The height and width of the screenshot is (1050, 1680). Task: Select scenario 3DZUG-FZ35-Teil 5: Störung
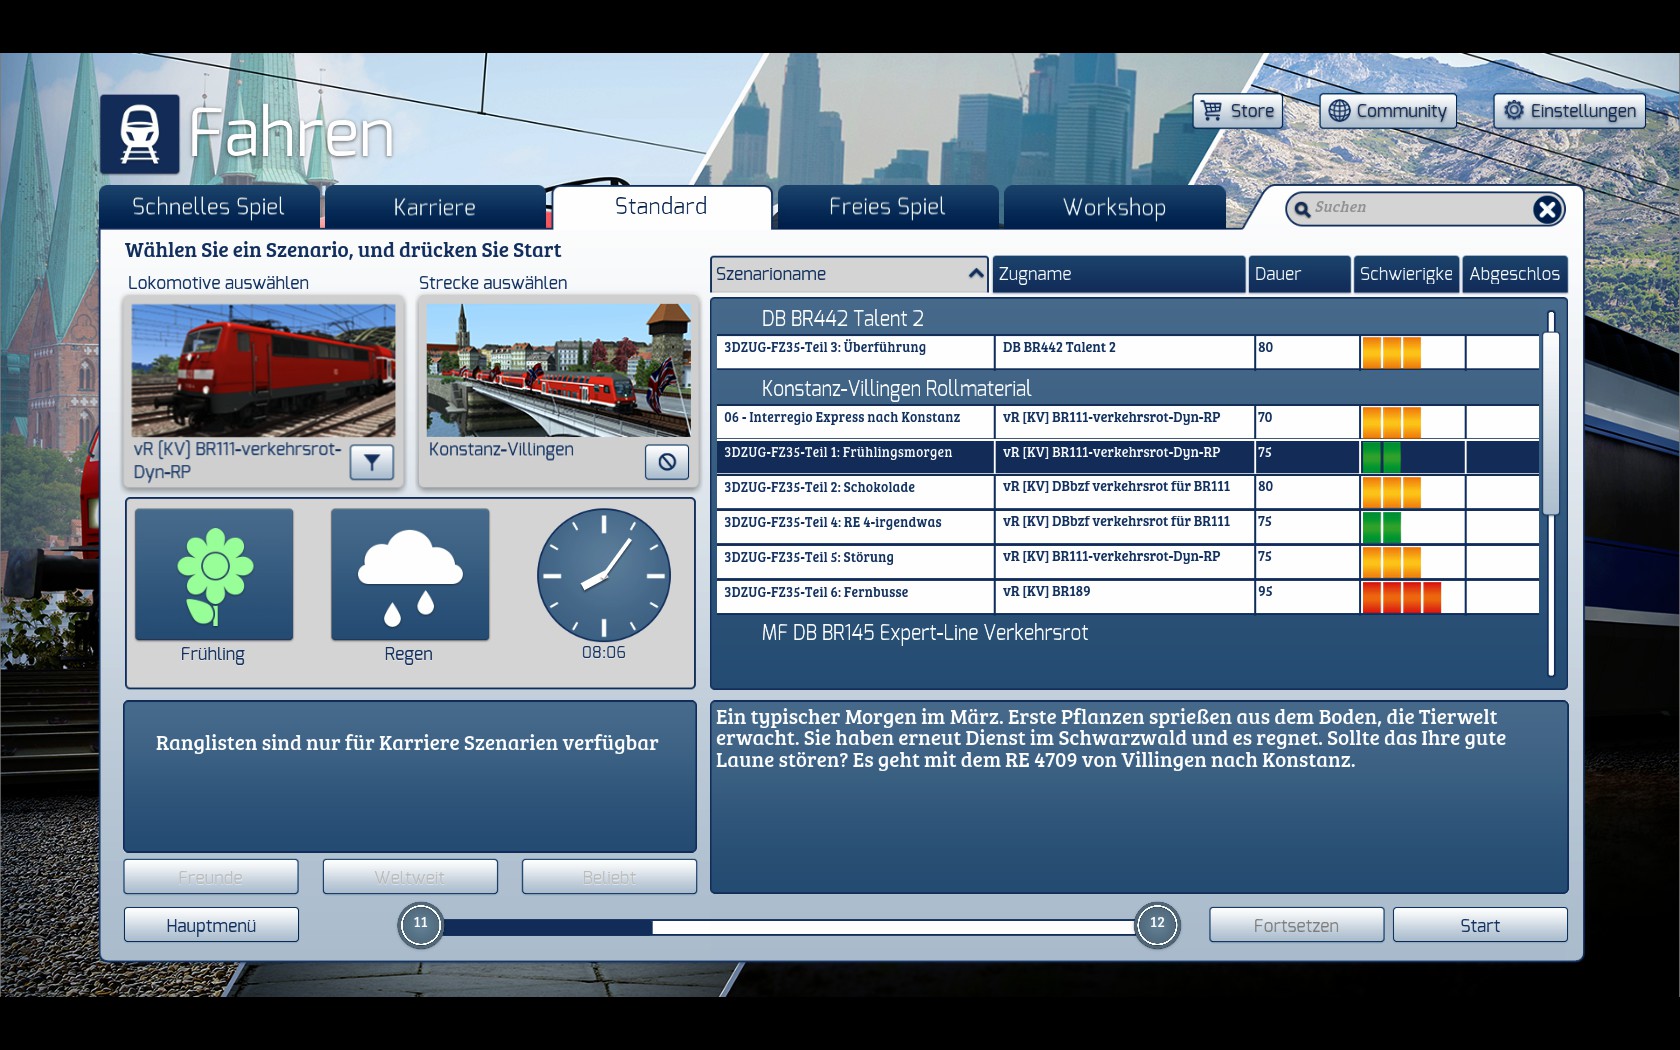[x=1128, y=562]
